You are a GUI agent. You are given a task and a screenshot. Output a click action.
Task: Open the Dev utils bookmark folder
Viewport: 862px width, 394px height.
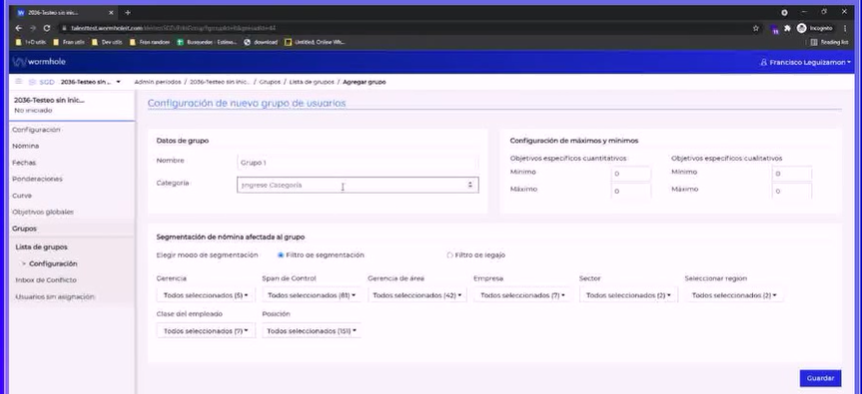point(107,42)
